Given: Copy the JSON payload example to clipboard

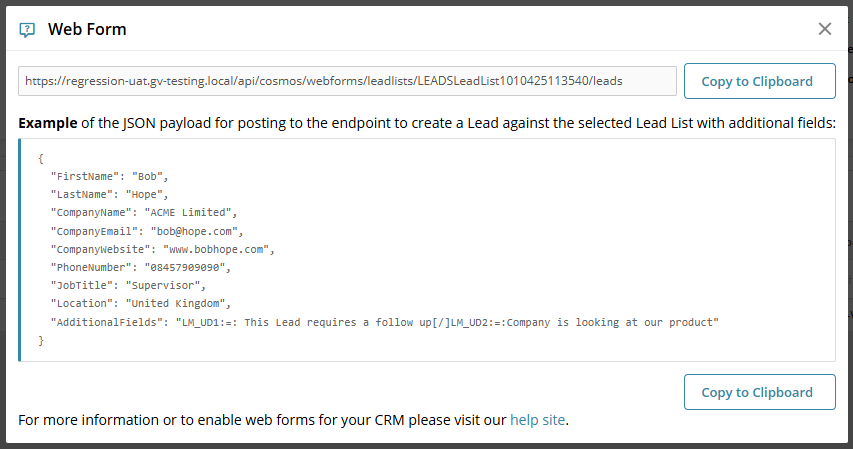Looking at the screenshot, I should click(x=759, y=392).
